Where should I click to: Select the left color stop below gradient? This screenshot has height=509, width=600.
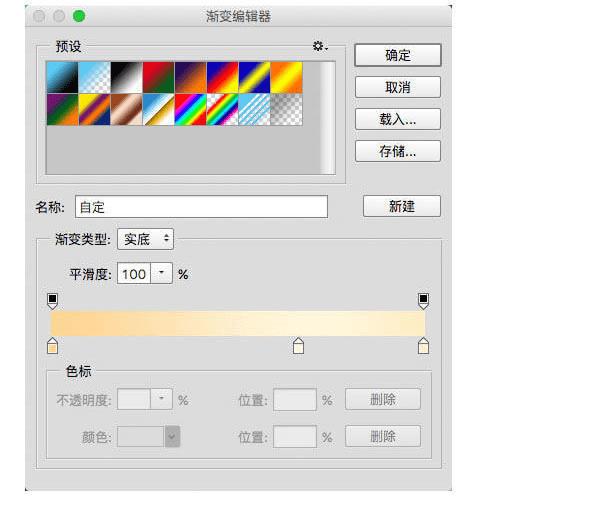[x=52, y=346]
